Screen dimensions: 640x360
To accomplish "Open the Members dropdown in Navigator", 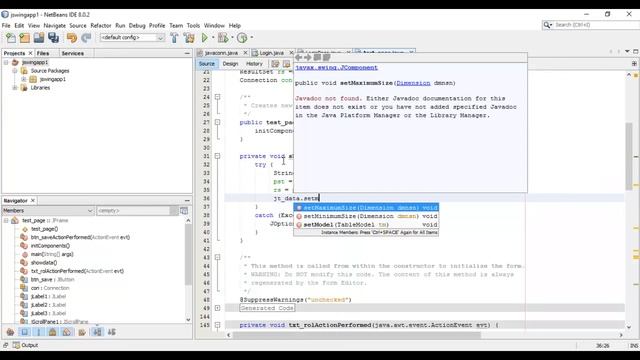I will click(48, 211).
